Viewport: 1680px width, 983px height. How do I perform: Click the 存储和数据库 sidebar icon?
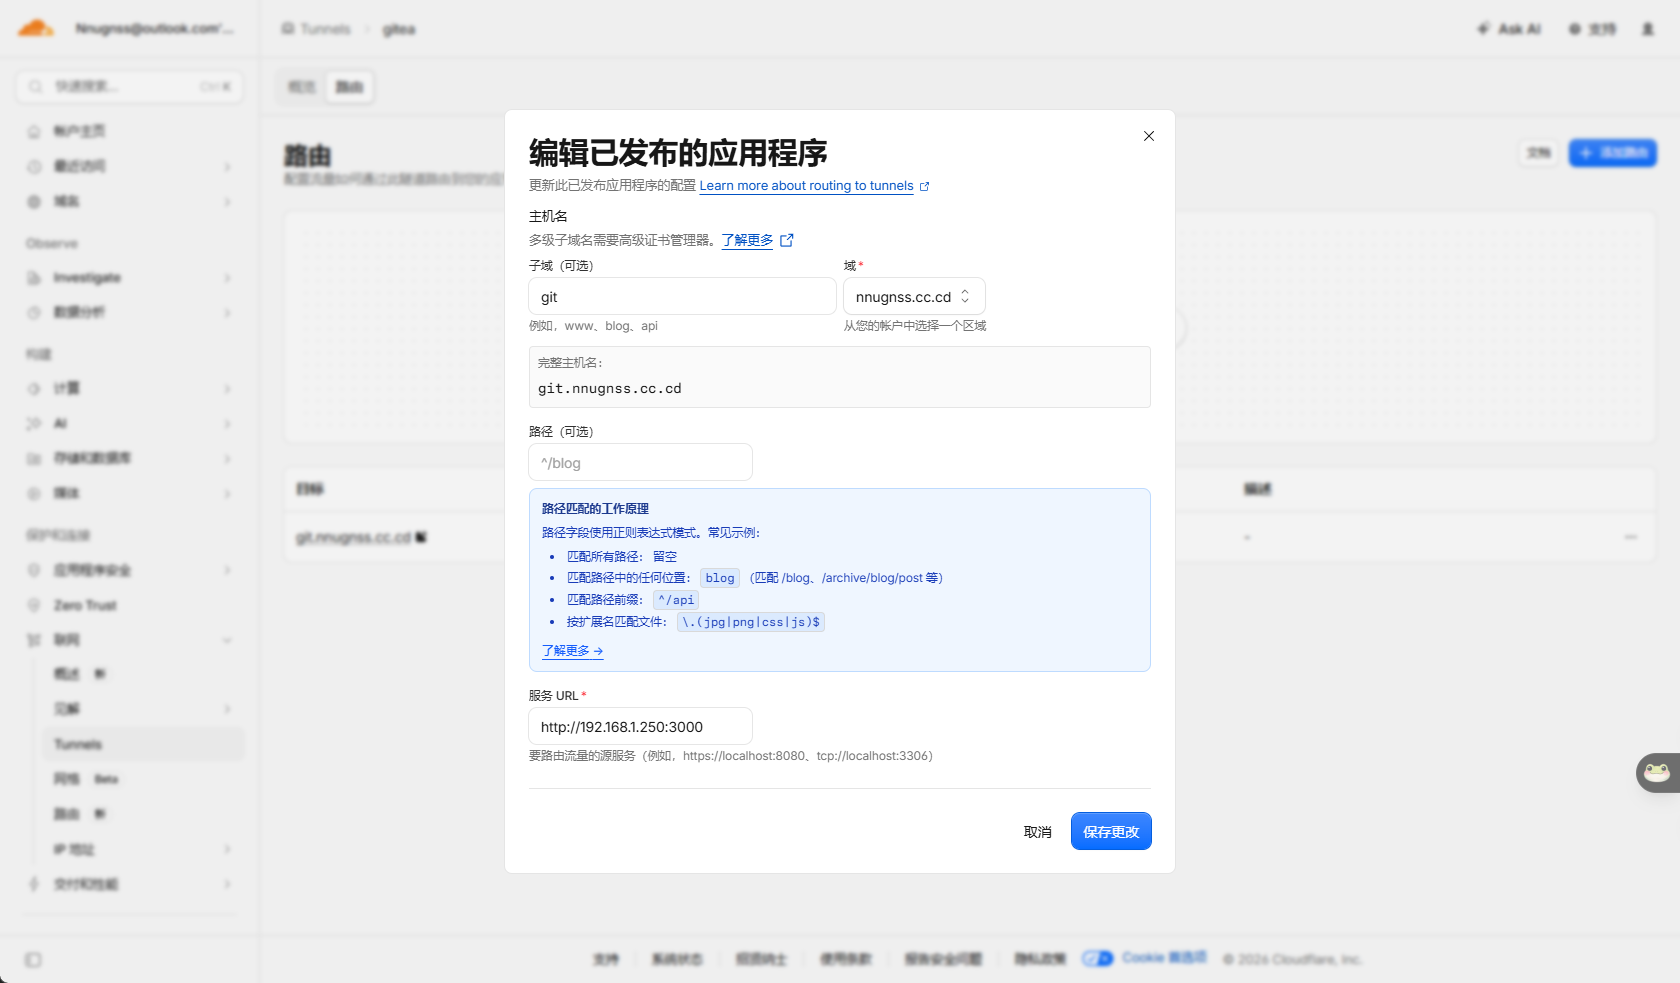coord(34,459)
